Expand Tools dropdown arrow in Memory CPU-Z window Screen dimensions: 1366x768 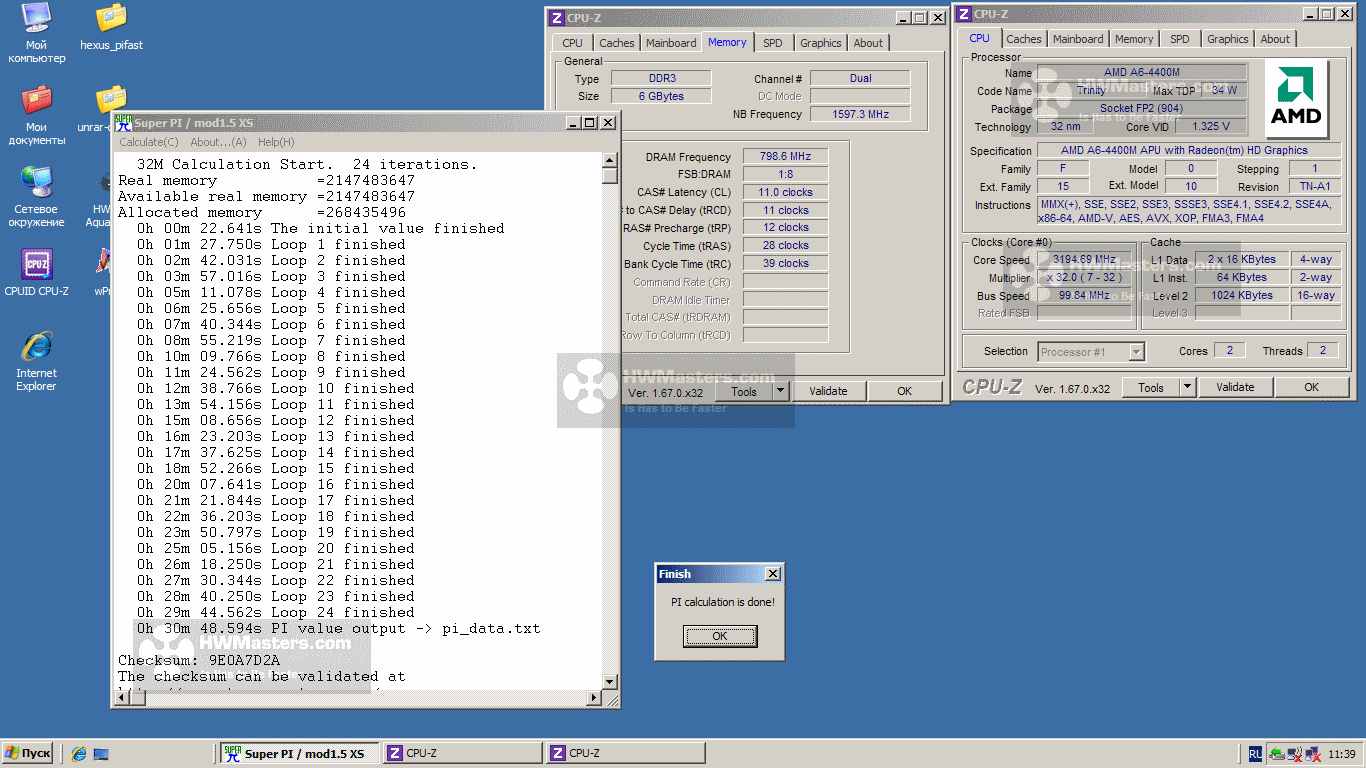tap(781, 391)
